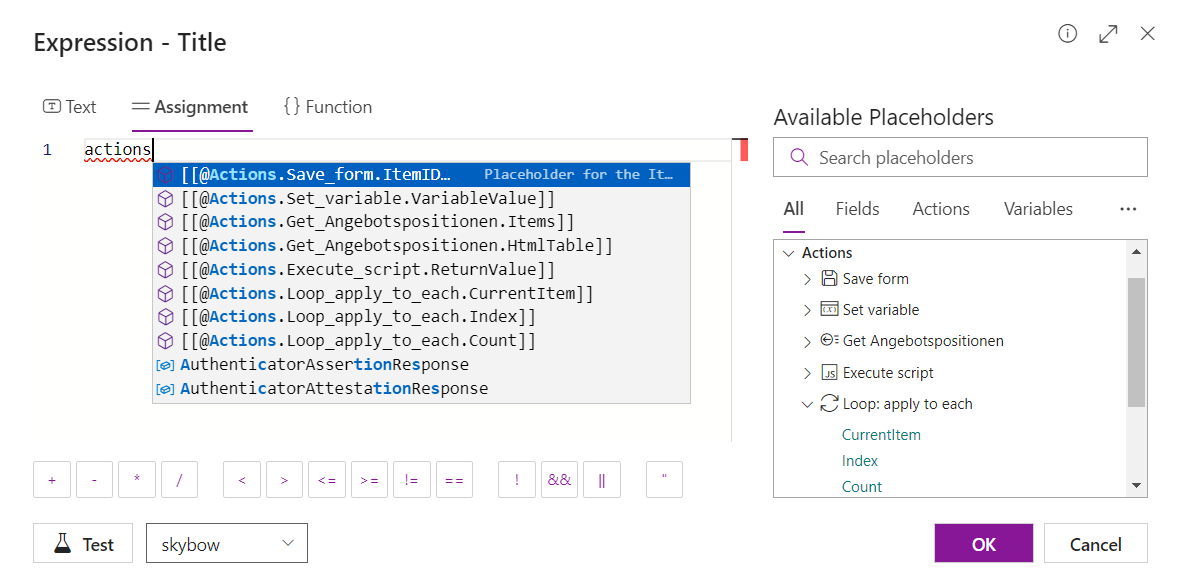The width and height of the screenshot is (1182, 587).
Task: Click the Execute script JS icon
Action: coord(829,372)
